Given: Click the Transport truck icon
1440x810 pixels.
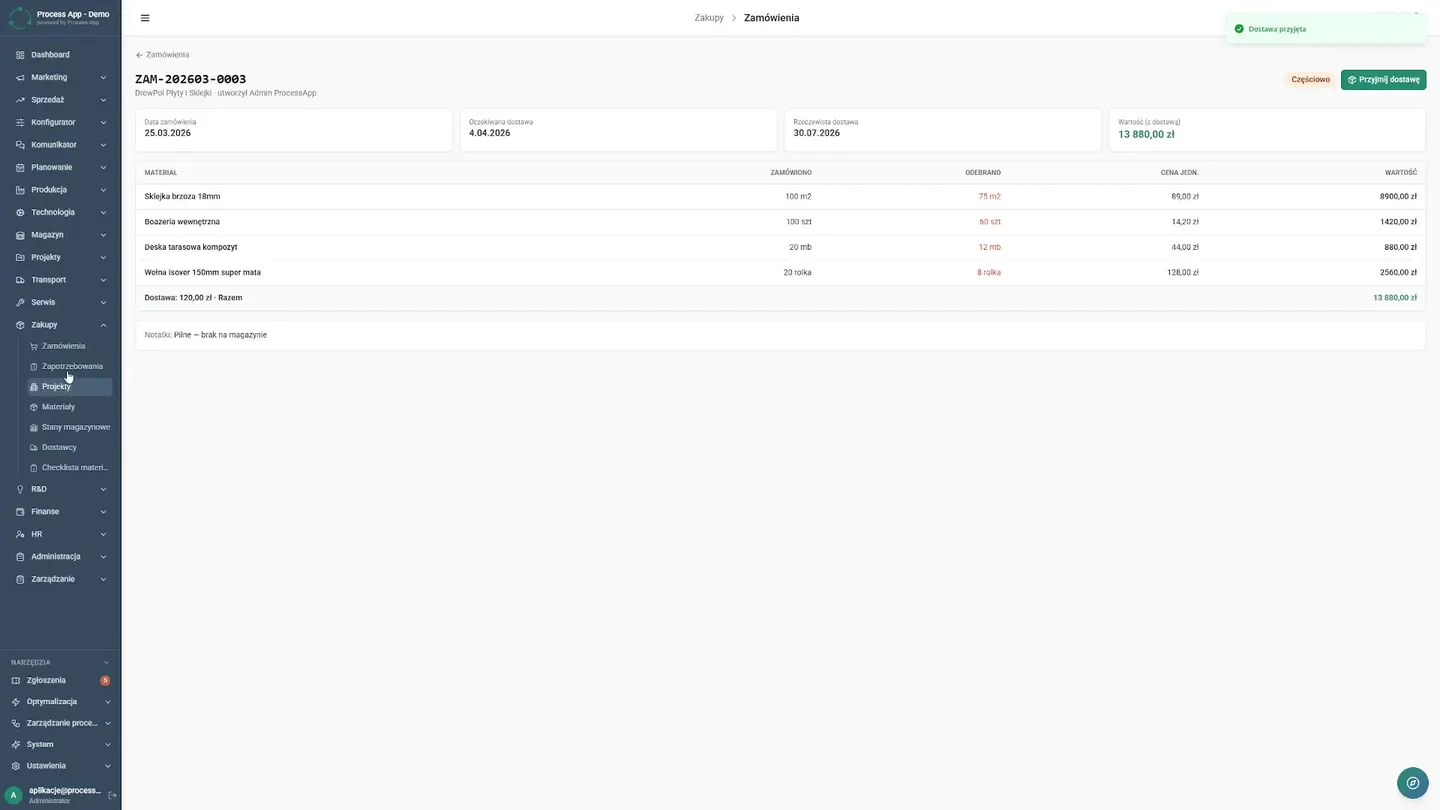Looking at the screenshot, I should (20, 280).
